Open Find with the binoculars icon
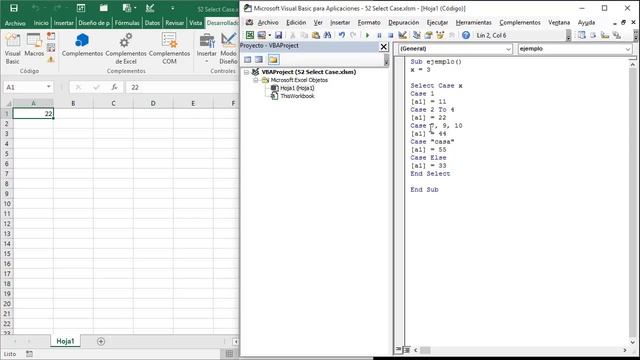The image size is (640, 360). (x=327, y=36)
